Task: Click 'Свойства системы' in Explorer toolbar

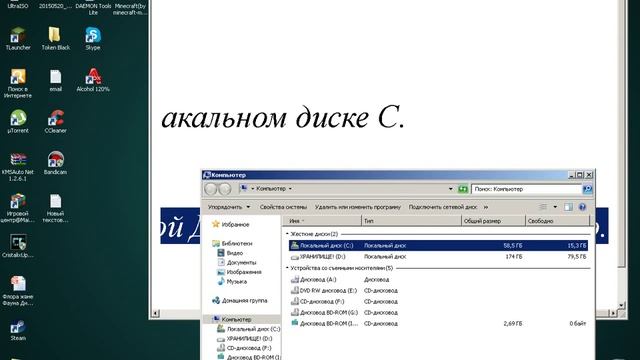Action: [x=283, y=207]
